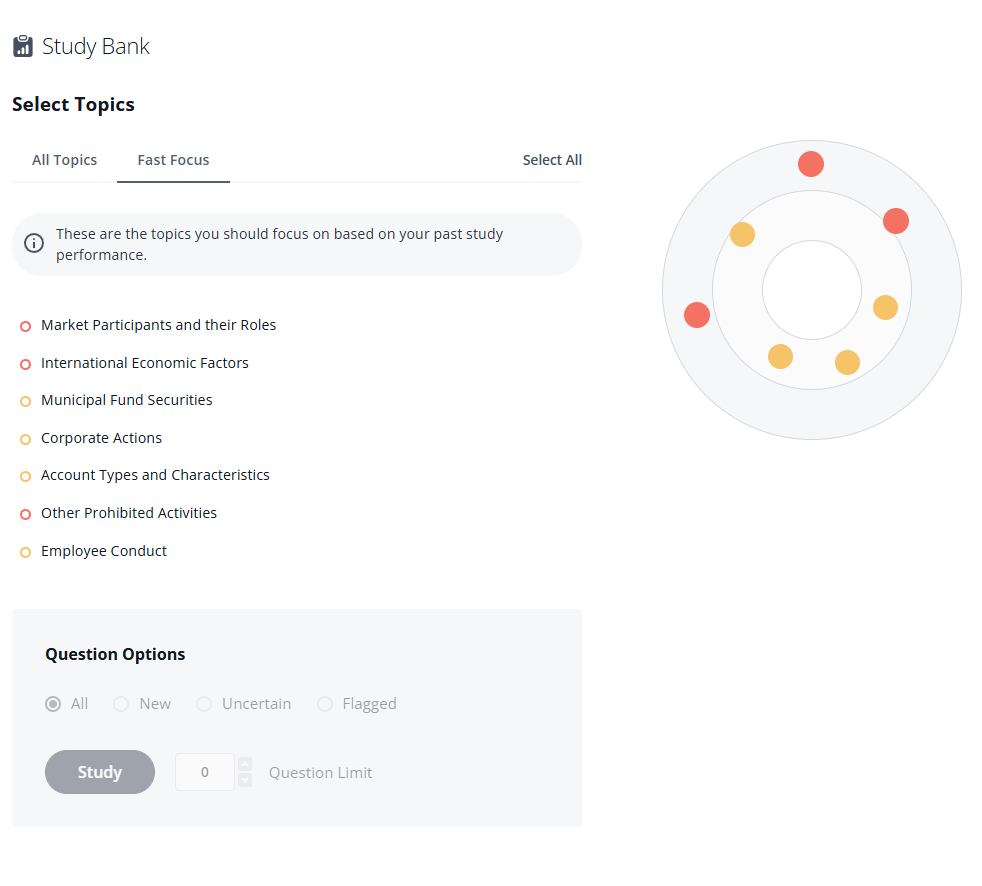Viewport: 982px width, 886px height.
Task: Click the info icon in the notice banner
Action: [34, 244]
